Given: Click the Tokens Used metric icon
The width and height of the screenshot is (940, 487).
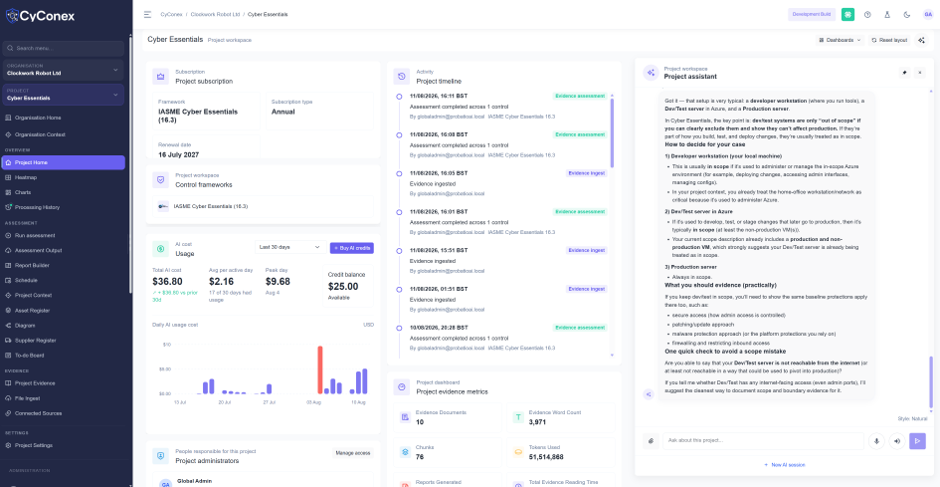Looking at the screenshot, I should point(518,452).
